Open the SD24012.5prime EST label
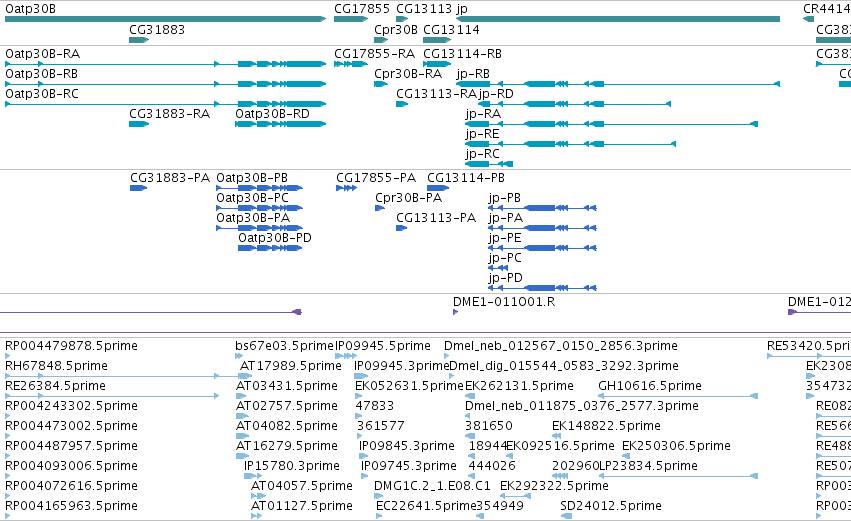 (611, 506)
